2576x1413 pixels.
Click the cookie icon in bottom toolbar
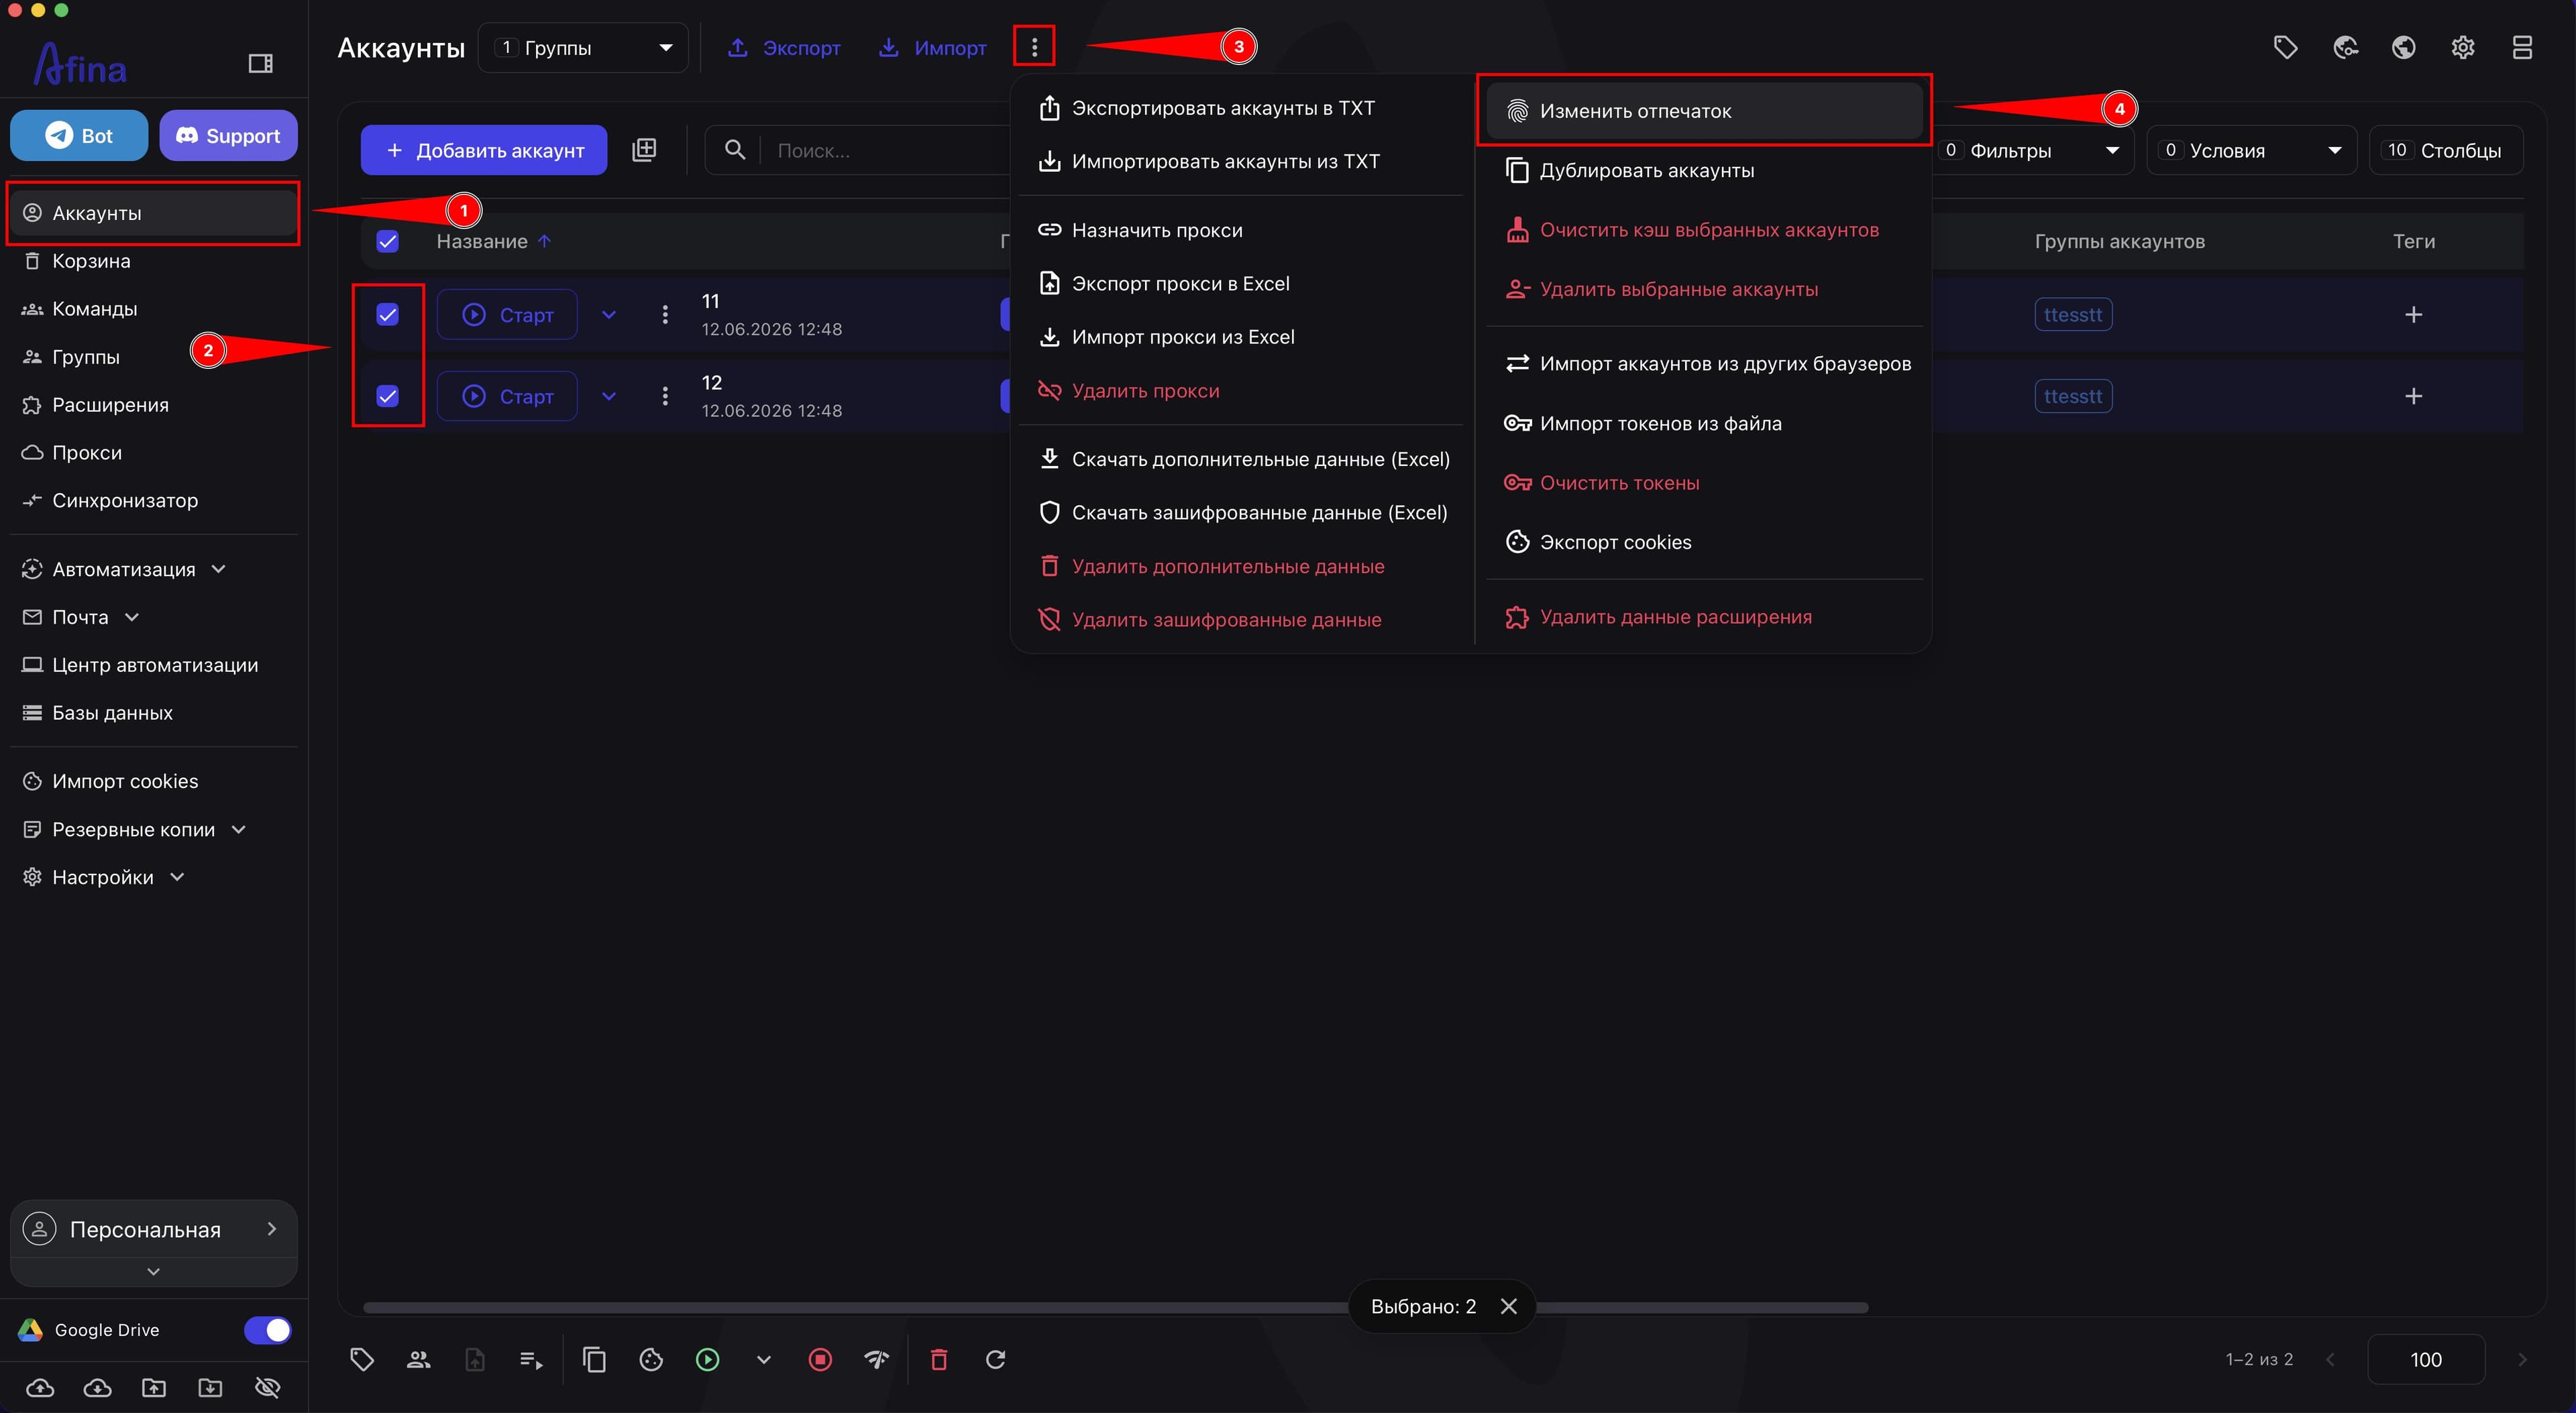pyautogui.click(x=651, y=1359)
